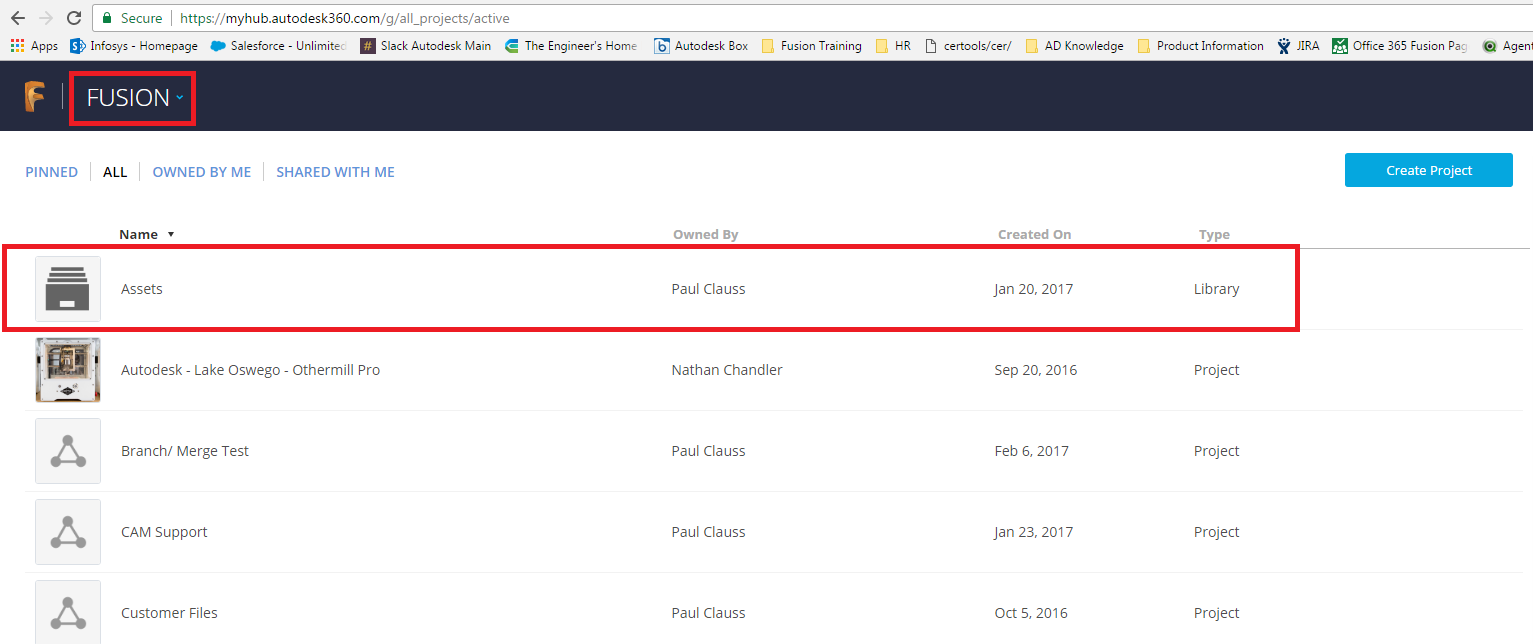Click the browser back arrow
This screenshot has height=644, width=1533.
click(17, 18)
